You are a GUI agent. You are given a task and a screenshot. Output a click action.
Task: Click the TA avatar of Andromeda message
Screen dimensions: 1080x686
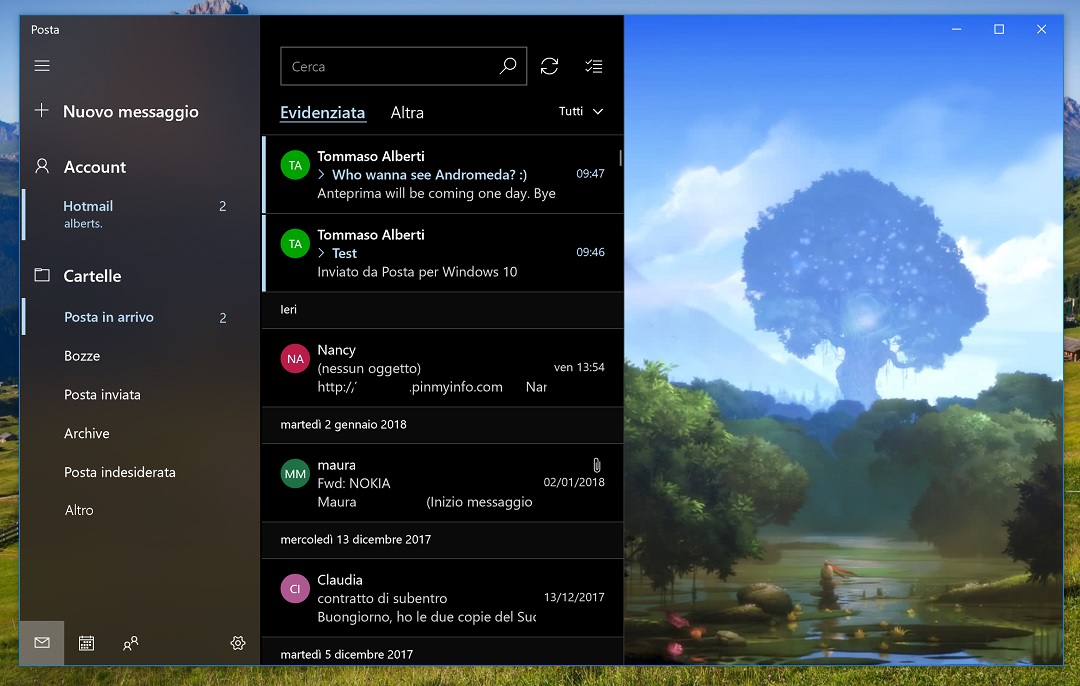295,165
